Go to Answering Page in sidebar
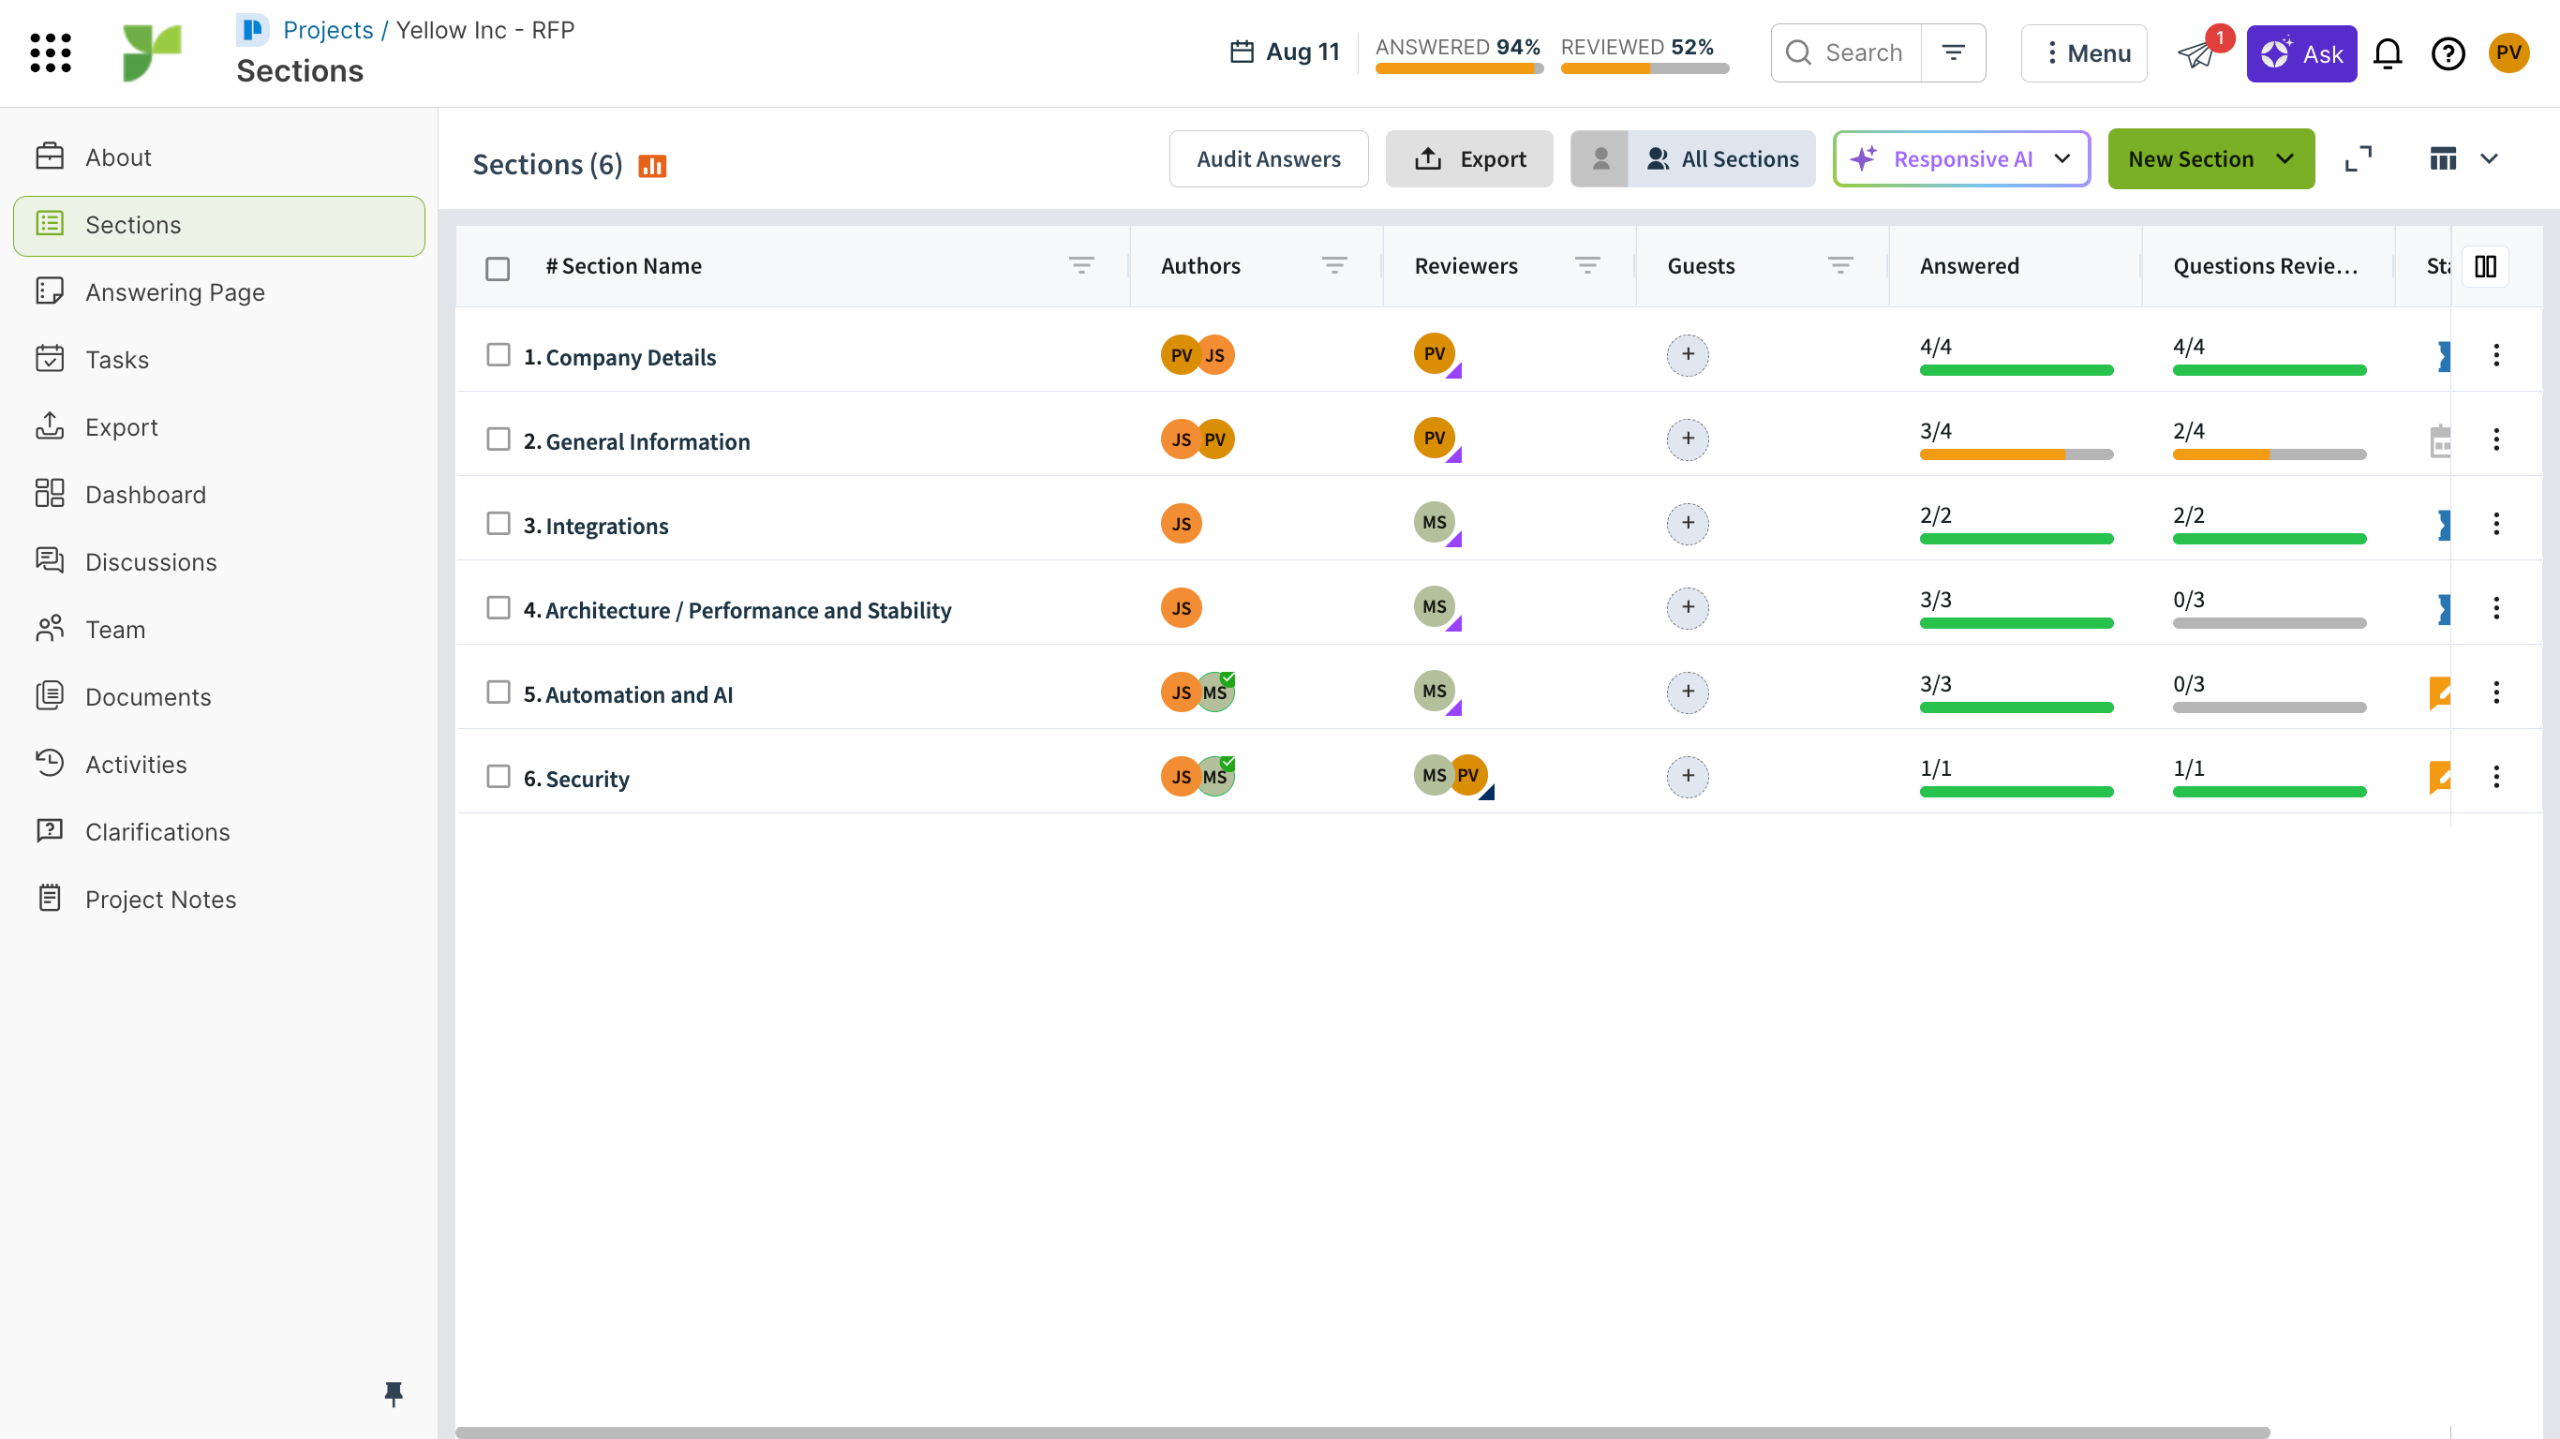 [175, 292]
